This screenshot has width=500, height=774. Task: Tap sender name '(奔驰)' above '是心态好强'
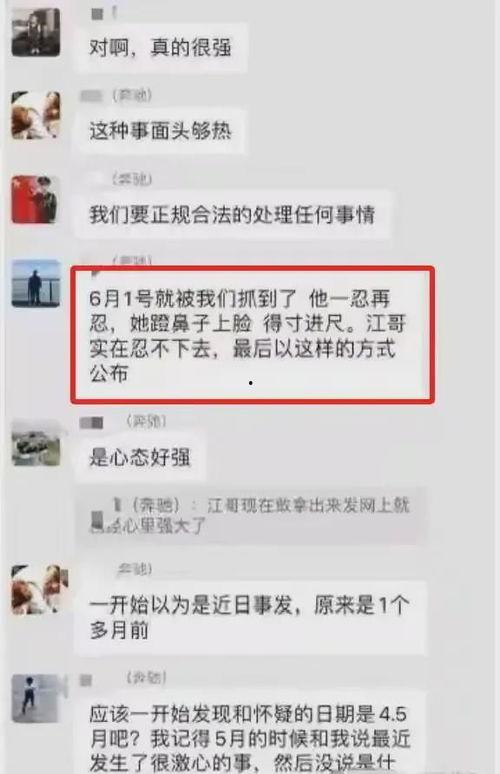click(146, 421)
